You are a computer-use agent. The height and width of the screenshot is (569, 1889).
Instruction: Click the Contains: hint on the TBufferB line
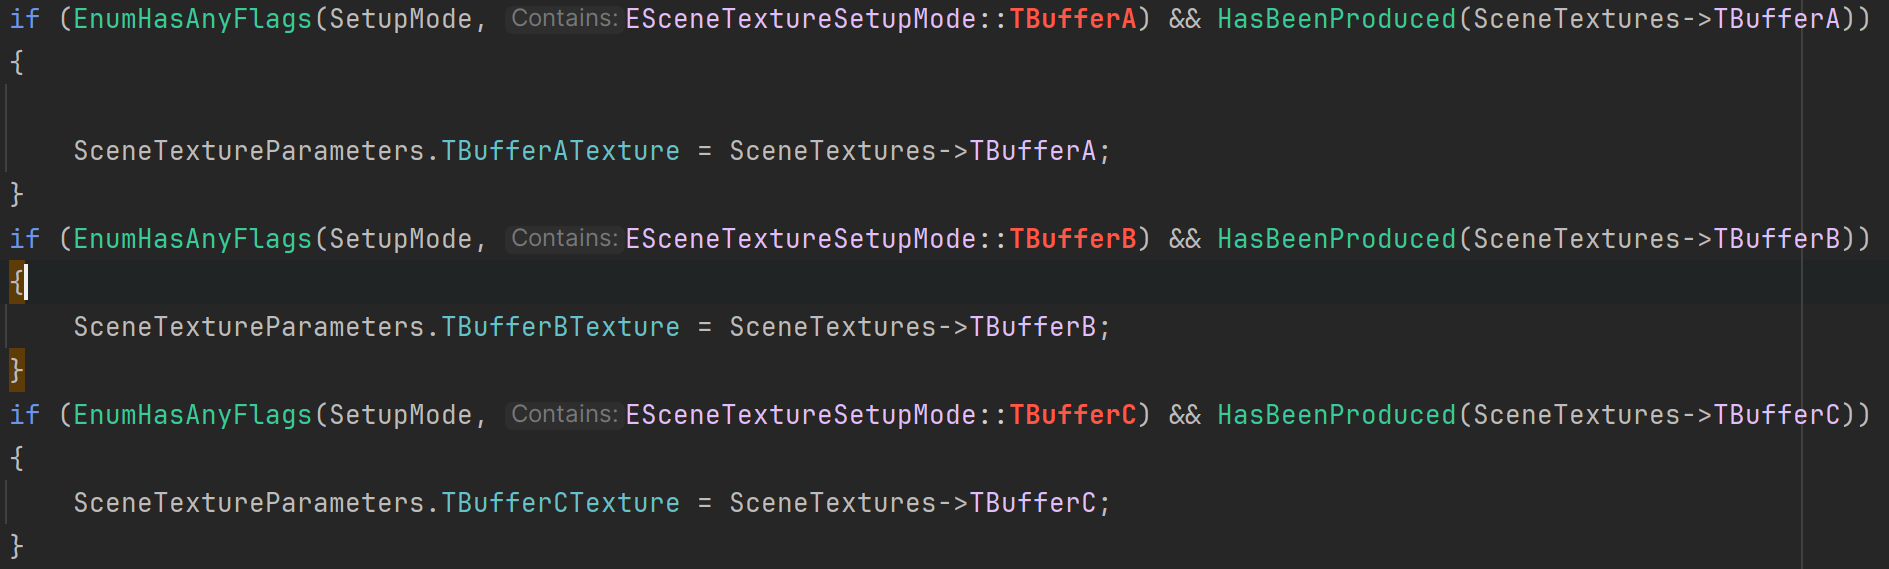click(564, 239)
